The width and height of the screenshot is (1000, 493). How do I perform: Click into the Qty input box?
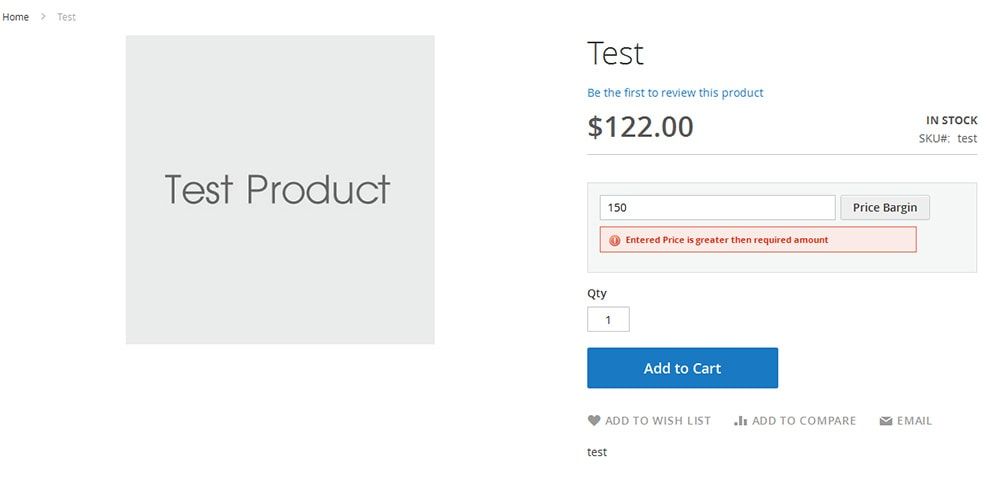[608, 320]
